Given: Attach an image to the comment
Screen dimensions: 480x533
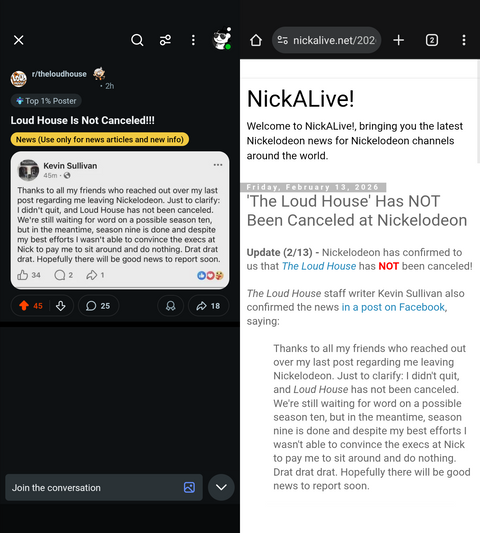Looking at the screenshot, I should coord(189,487).
